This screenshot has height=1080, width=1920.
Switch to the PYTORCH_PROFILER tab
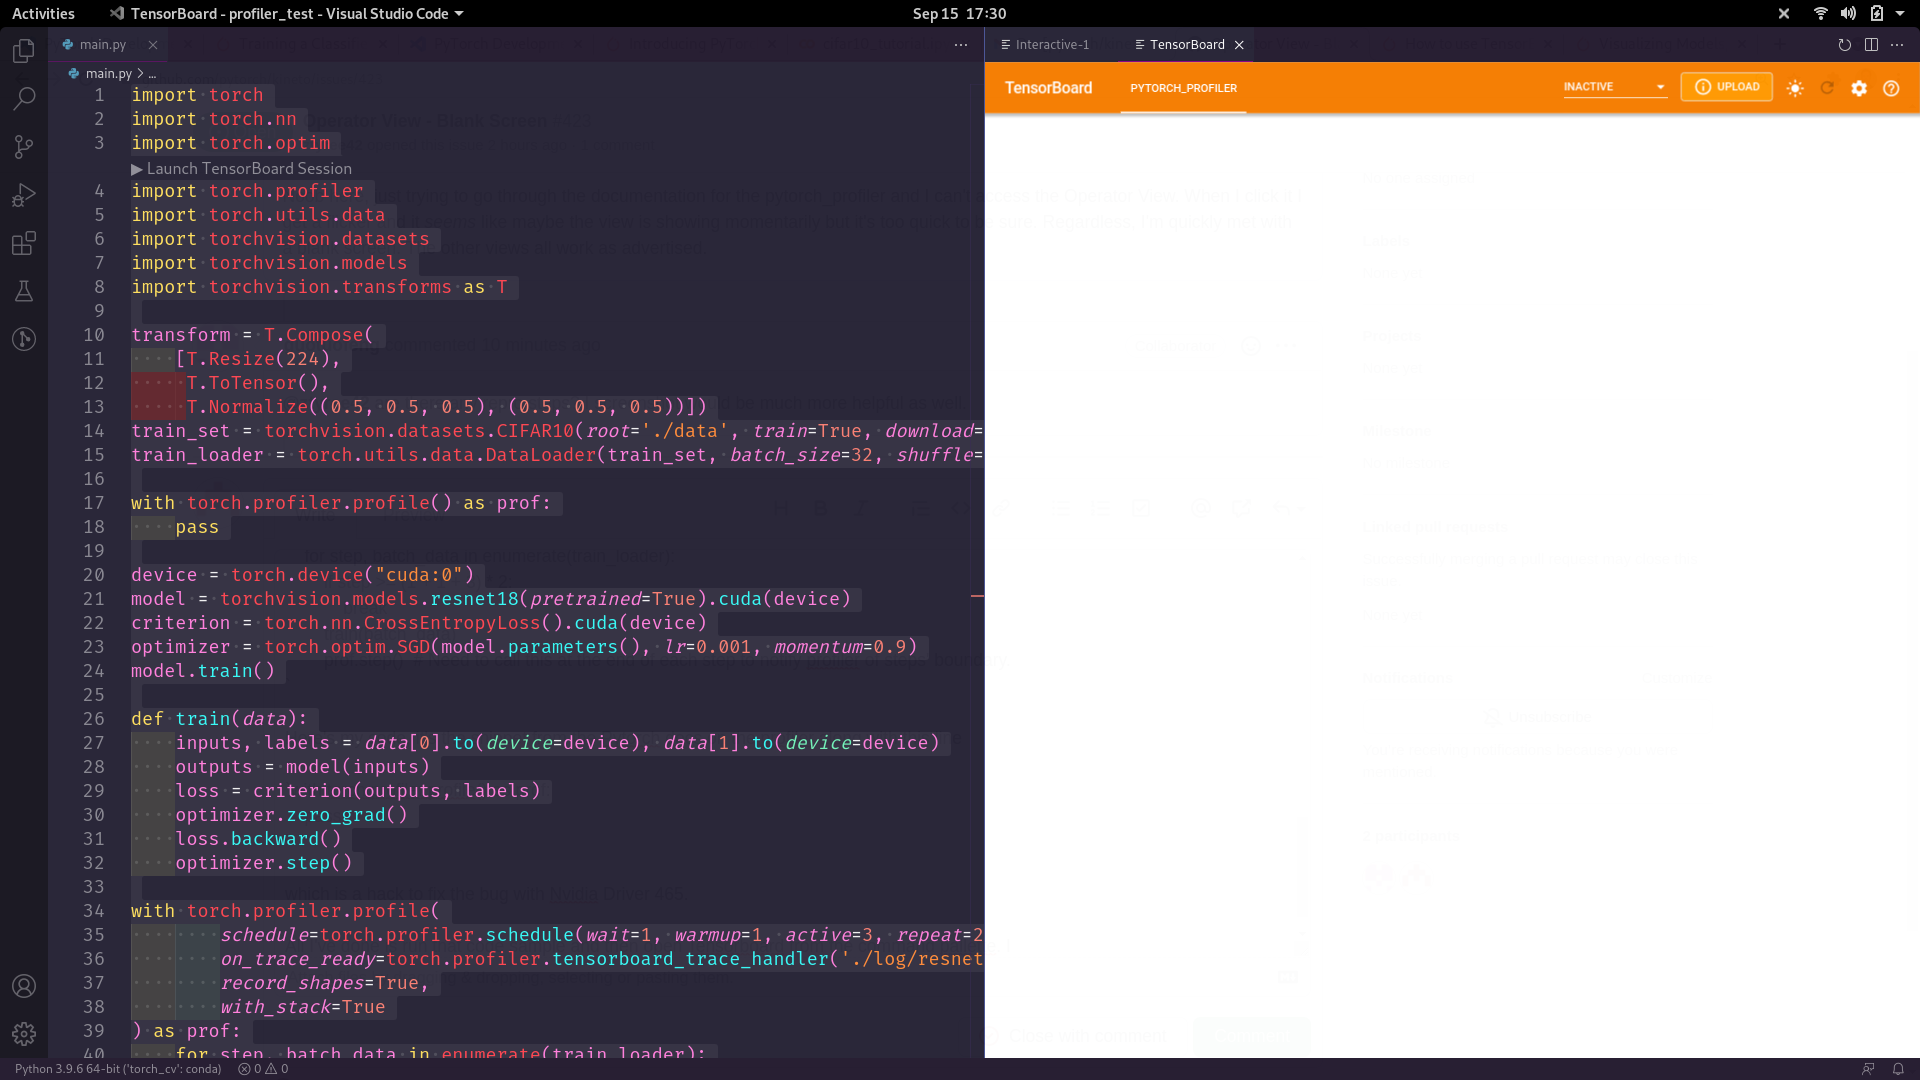point(1184,88)
